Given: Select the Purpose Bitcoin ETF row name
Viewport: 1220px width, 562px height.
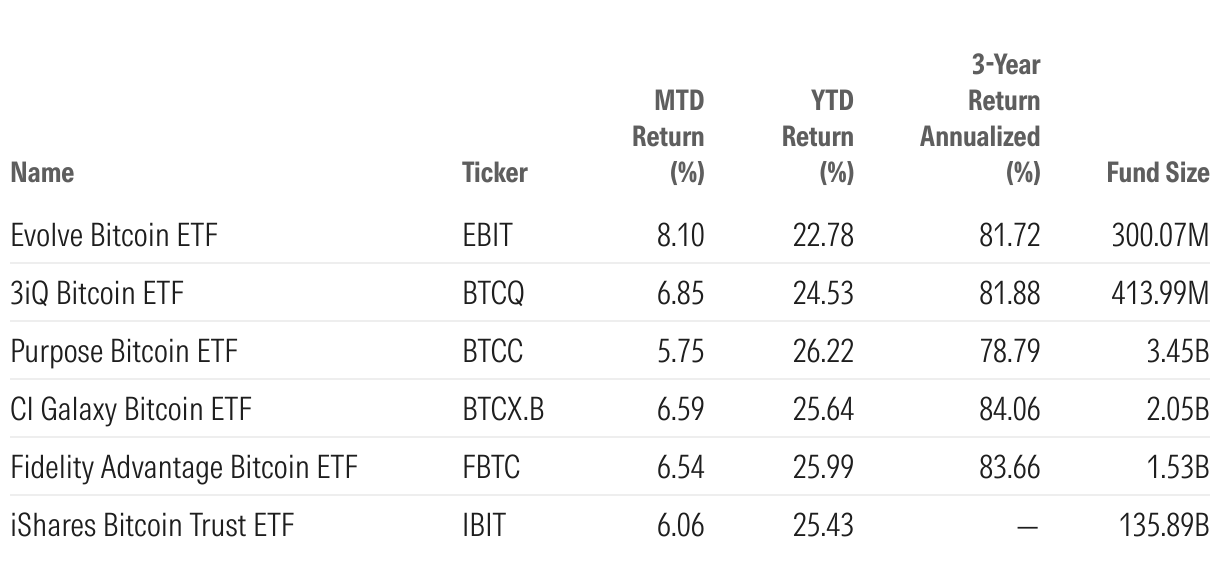Looking at the screenshot, I should [124, 352].
